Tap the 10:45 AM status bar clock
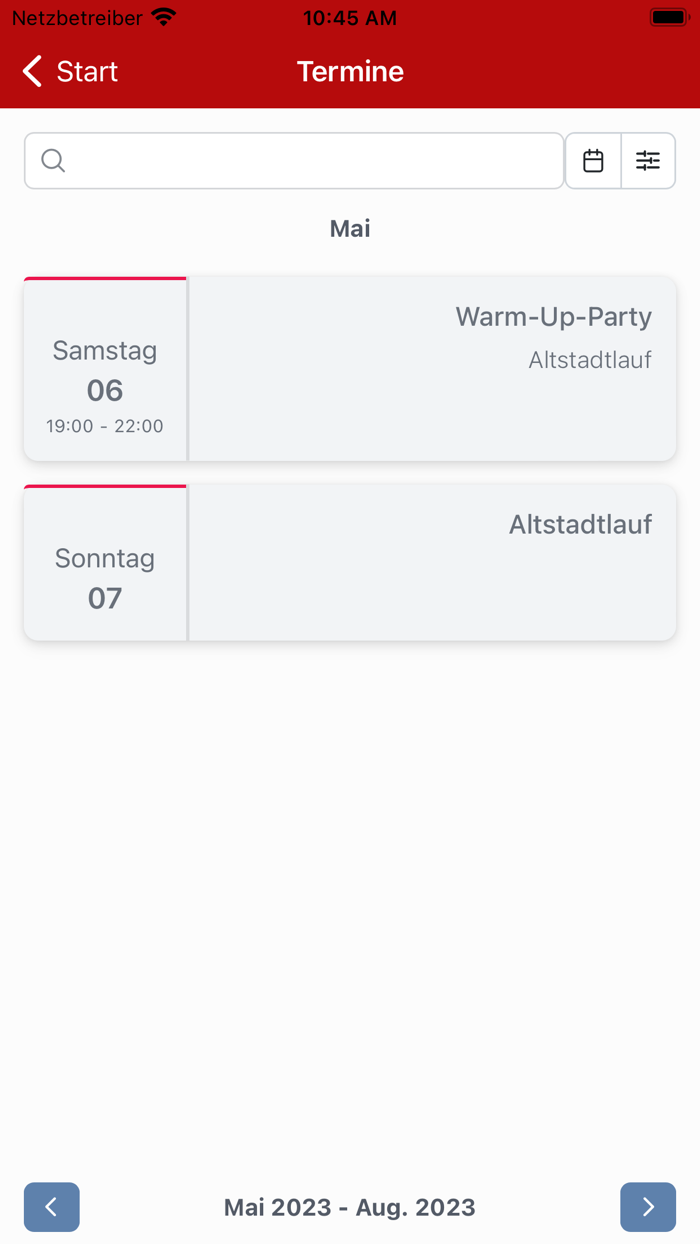 (350, 18)
